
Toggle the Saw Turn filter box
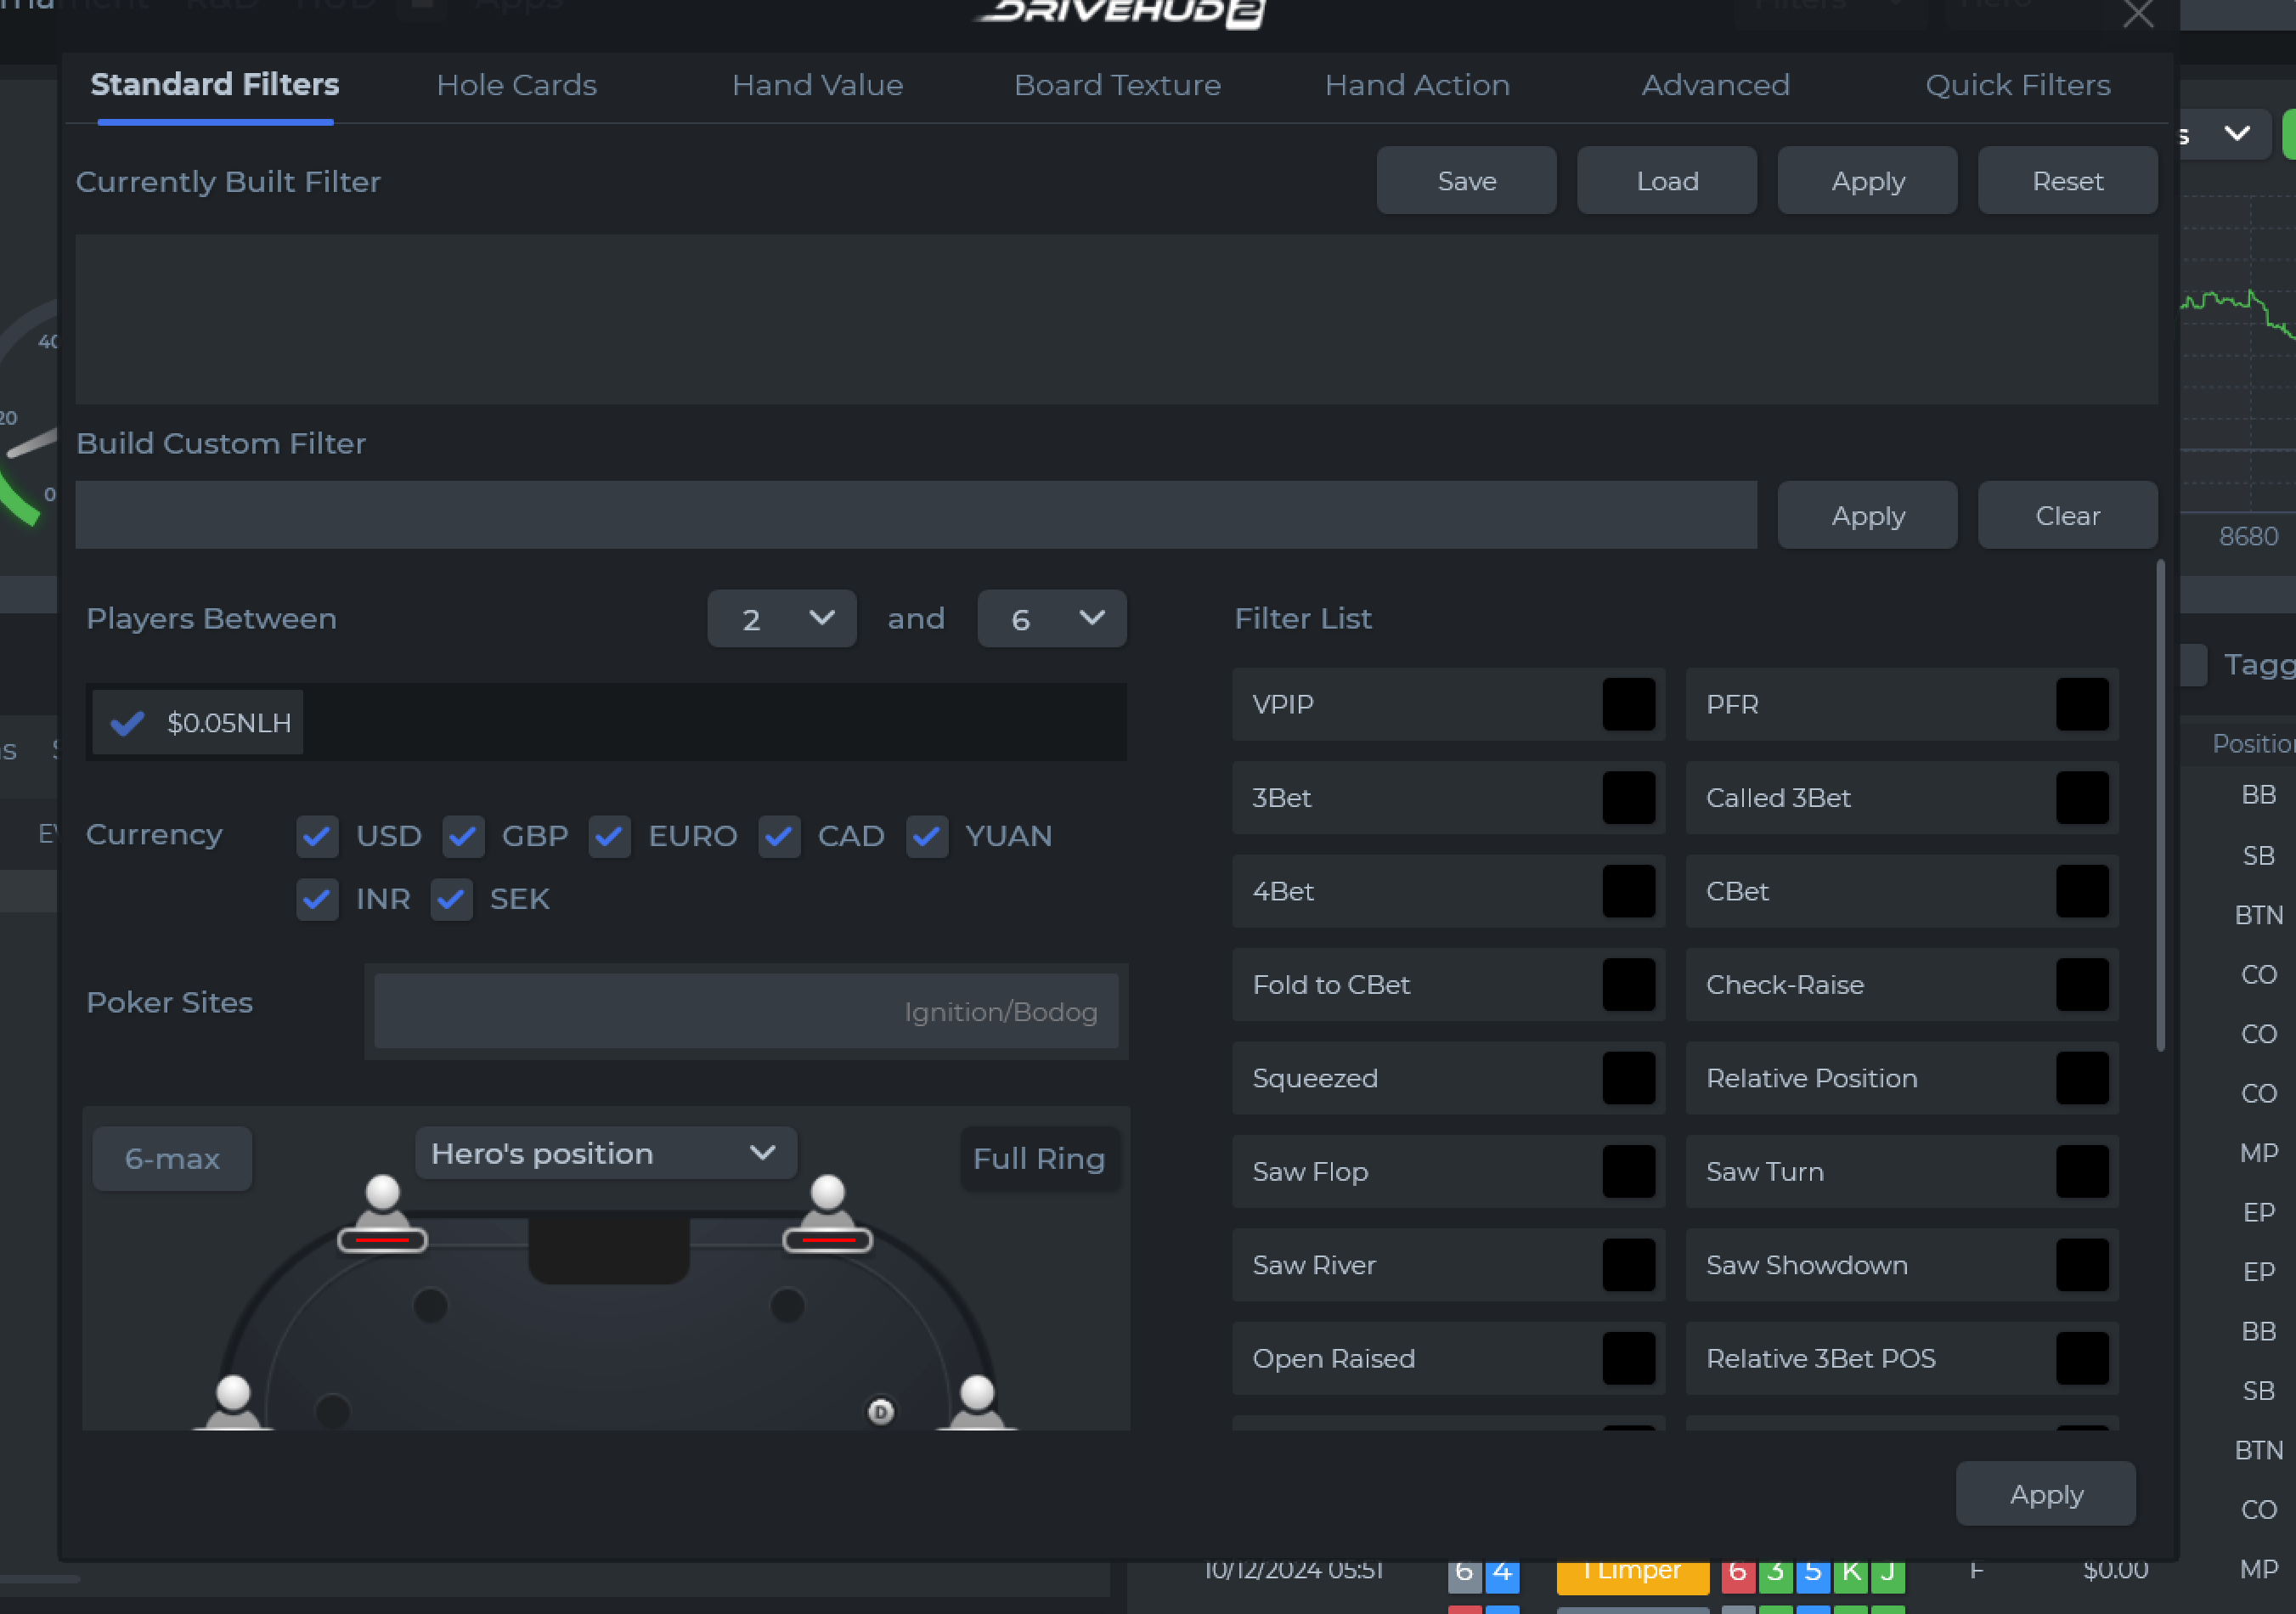pos(2082,1171)
